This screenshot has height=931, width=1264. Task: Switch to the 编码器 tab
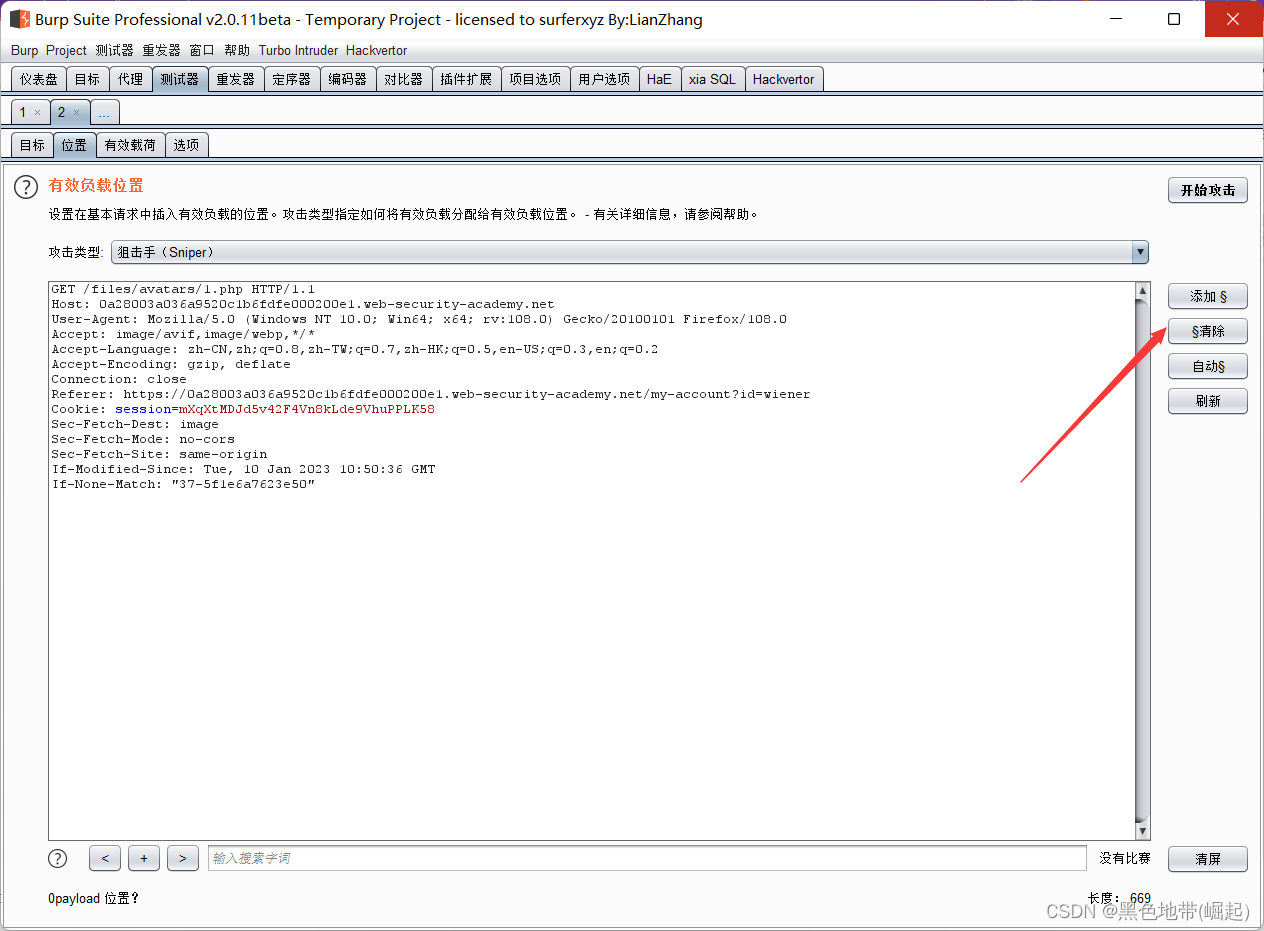[348, 79]
